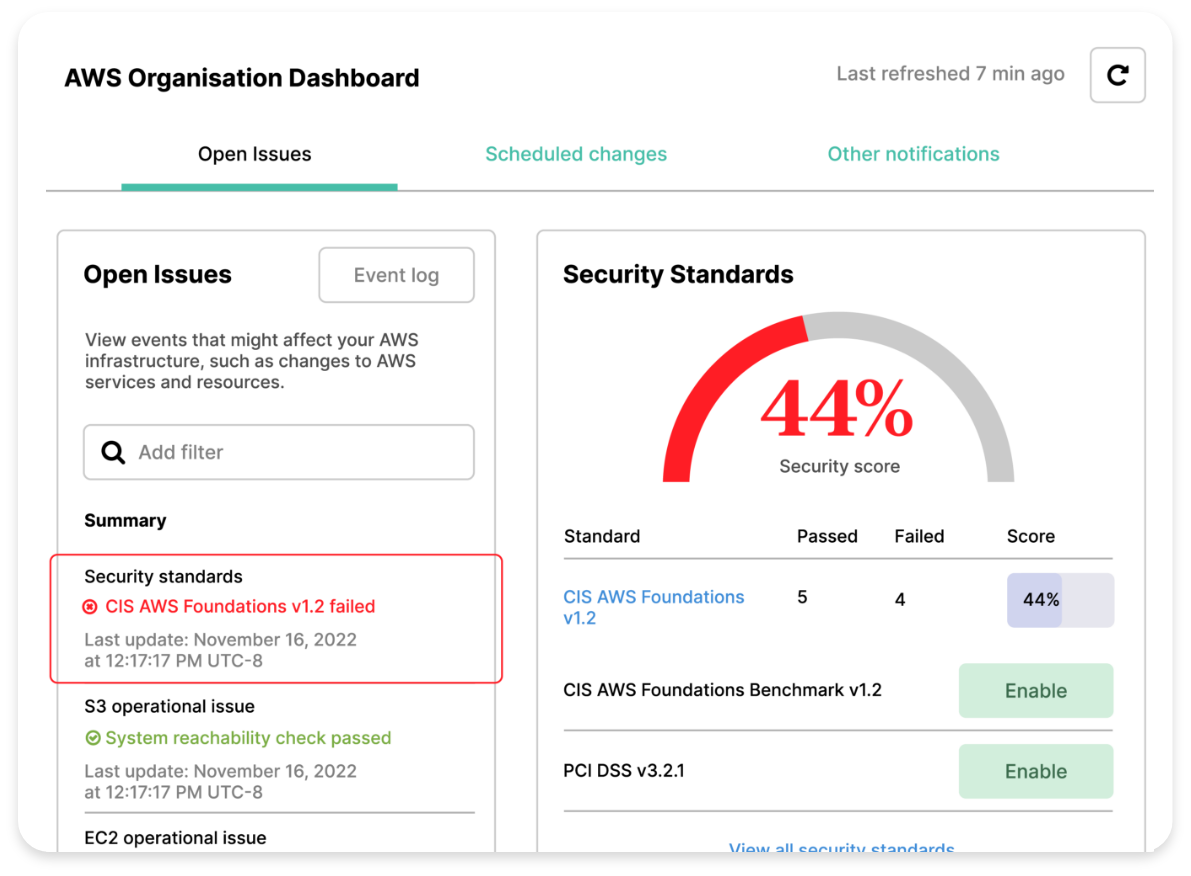Click the Summary heading
This screenshot has width=1191, height=876.
coord(125,520)
